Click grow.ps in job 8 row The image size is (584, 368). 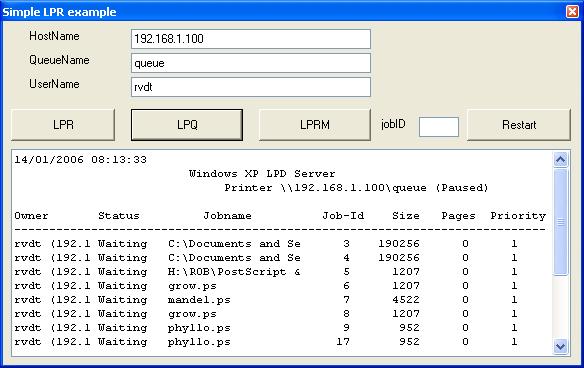(192, 314)
